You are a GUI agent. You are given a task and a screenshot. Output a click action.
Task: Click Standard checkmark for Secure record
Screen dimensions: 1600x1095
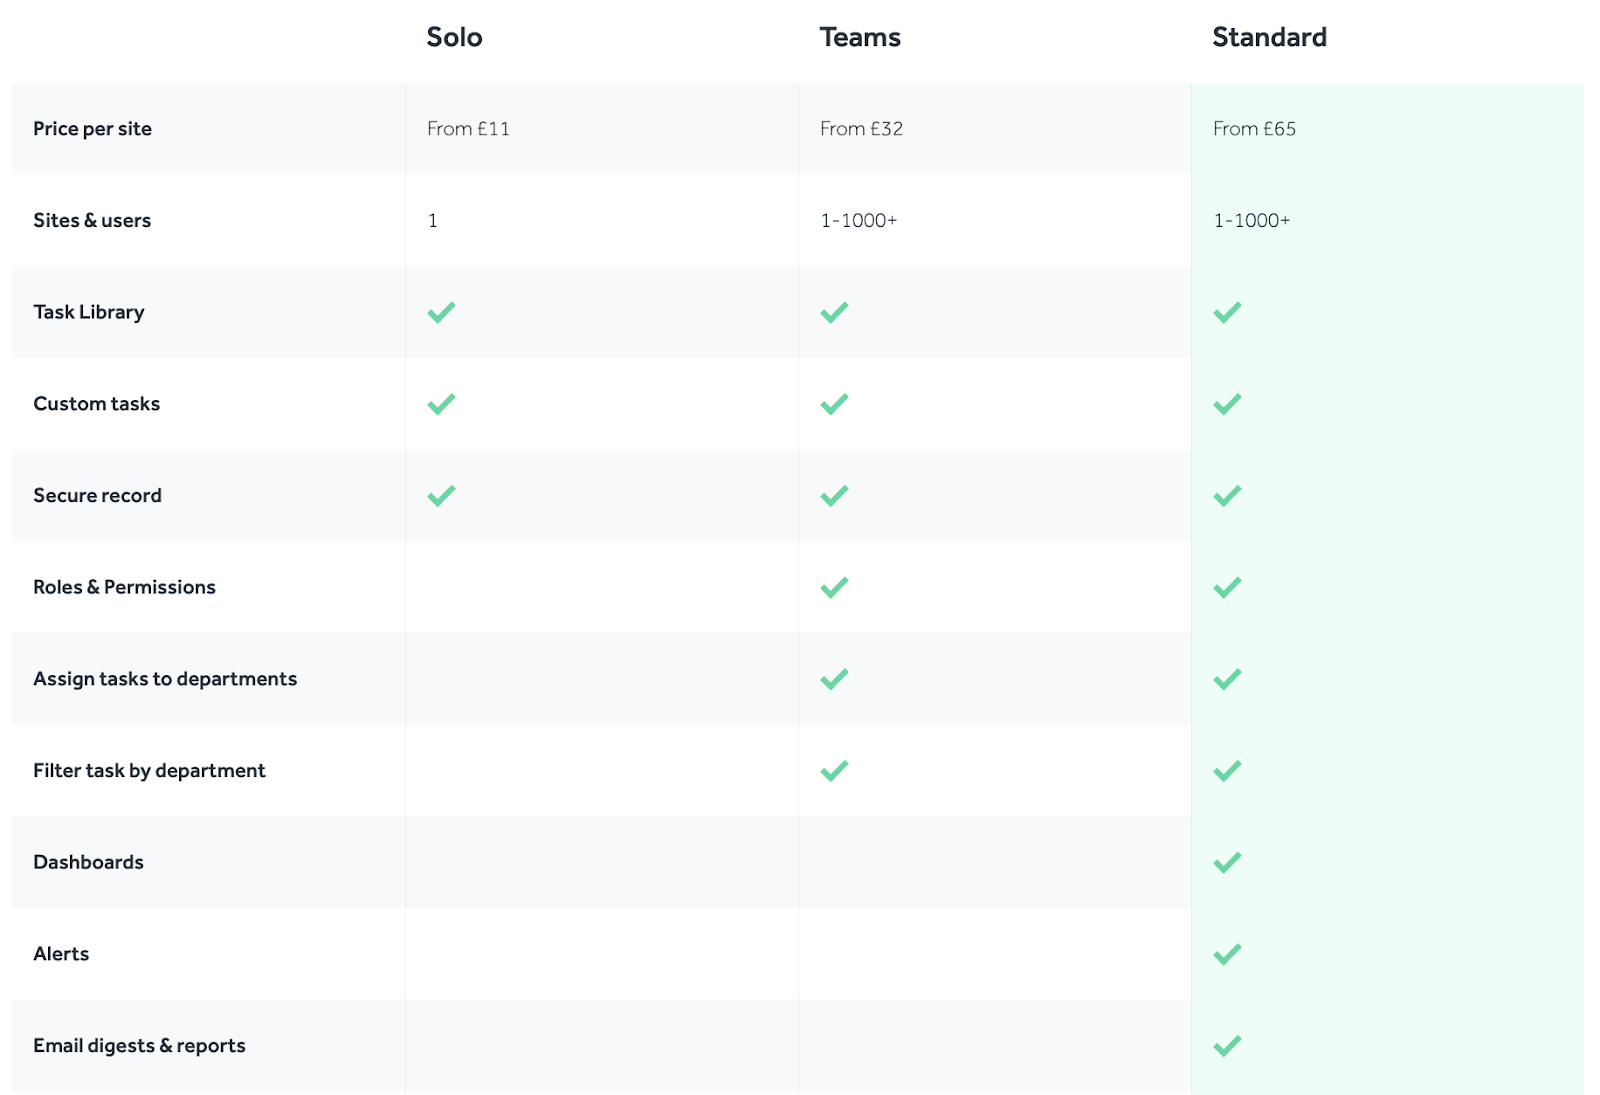1227,496
